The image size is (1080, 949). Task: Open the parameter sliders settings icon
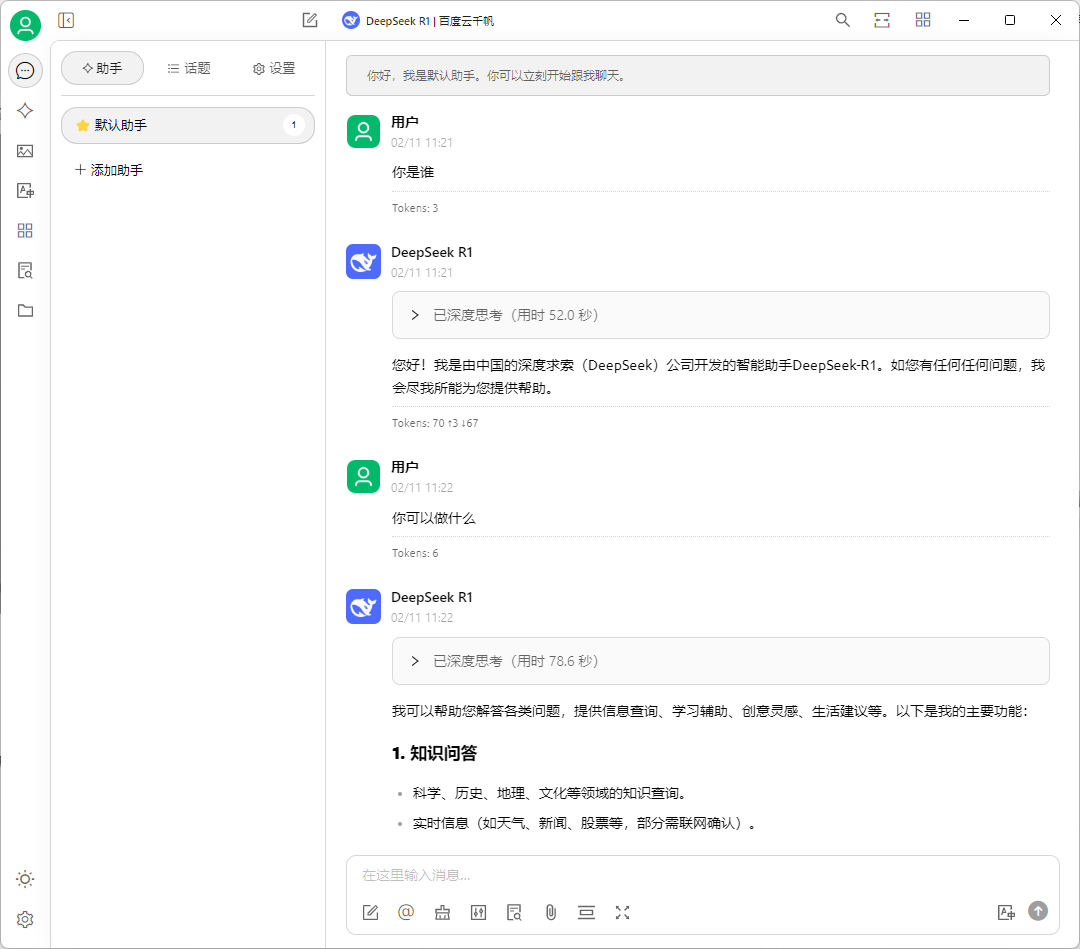(478, 912)
